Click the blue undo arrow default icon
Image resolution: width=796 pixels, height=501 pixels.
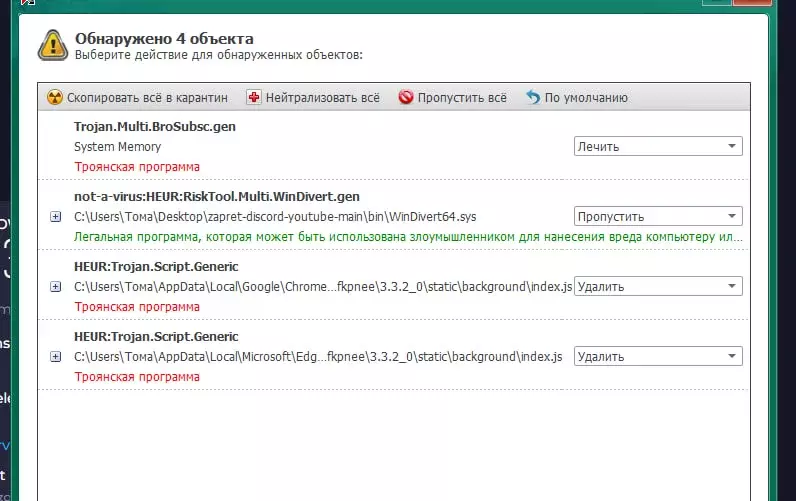tap(533, 97)
